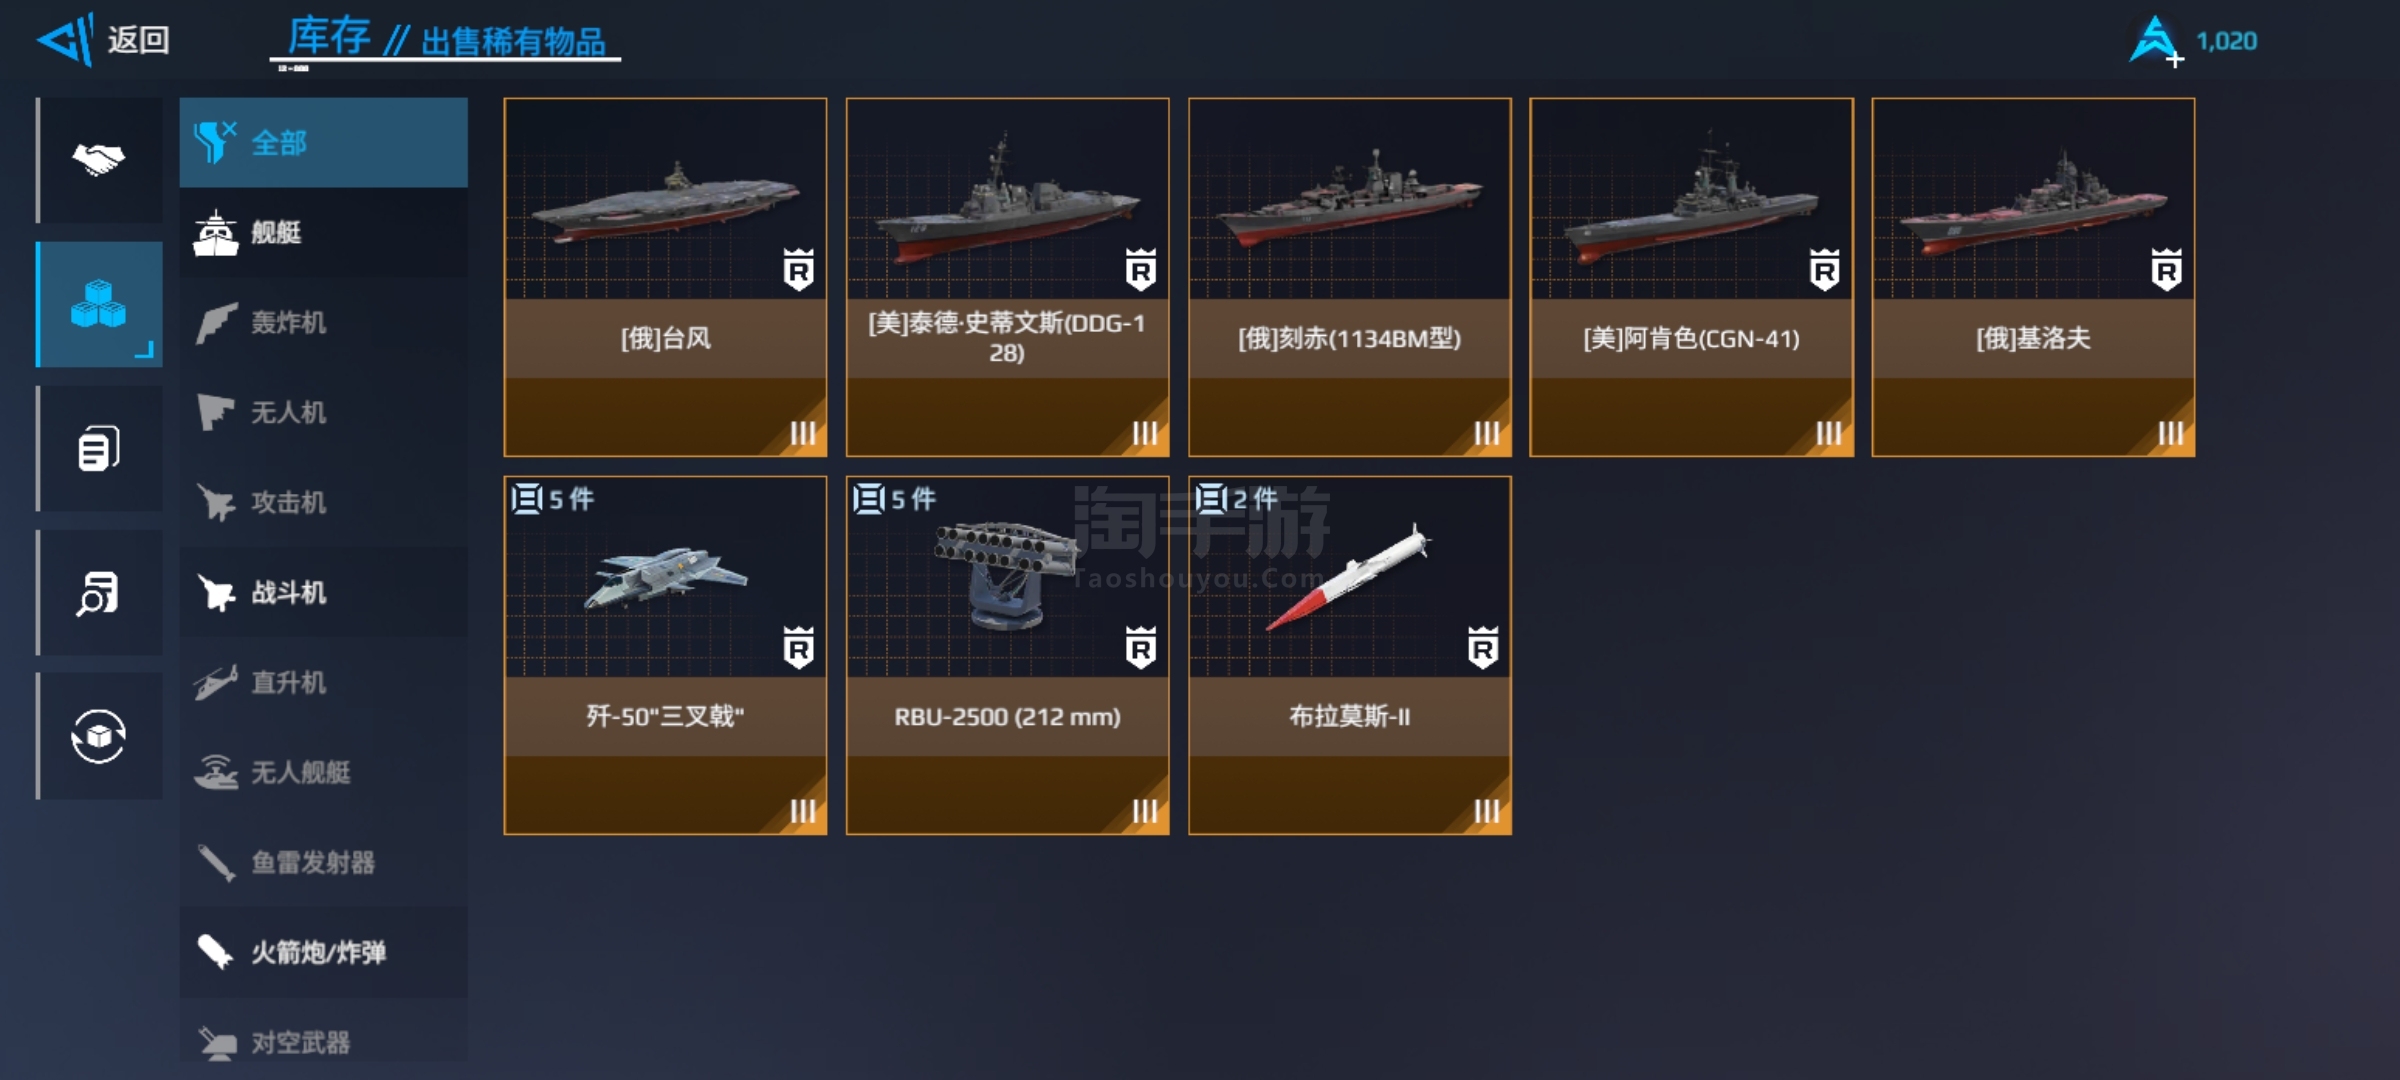
Task: Select the RBU-2500 (212 mm) item card
Action: tap(1007, 655)
